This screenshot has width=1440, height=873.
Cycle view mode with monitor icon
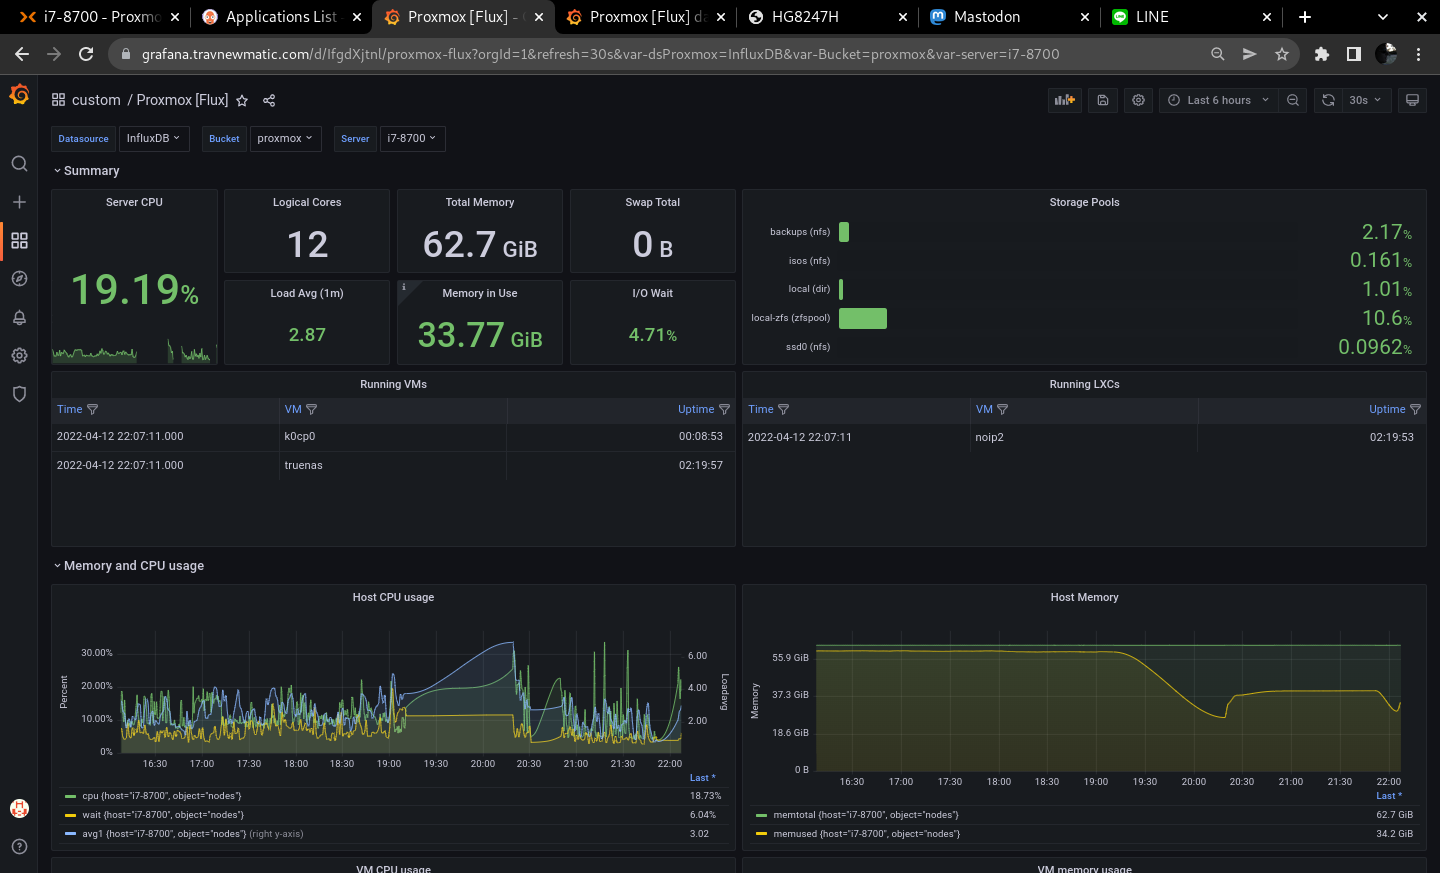click(1412, 100)
